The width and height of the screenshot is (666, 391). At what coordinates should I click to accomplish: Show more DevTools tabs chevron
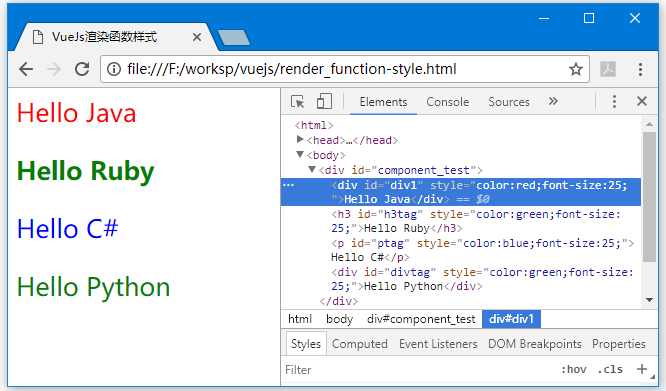[x=553, y=101]
